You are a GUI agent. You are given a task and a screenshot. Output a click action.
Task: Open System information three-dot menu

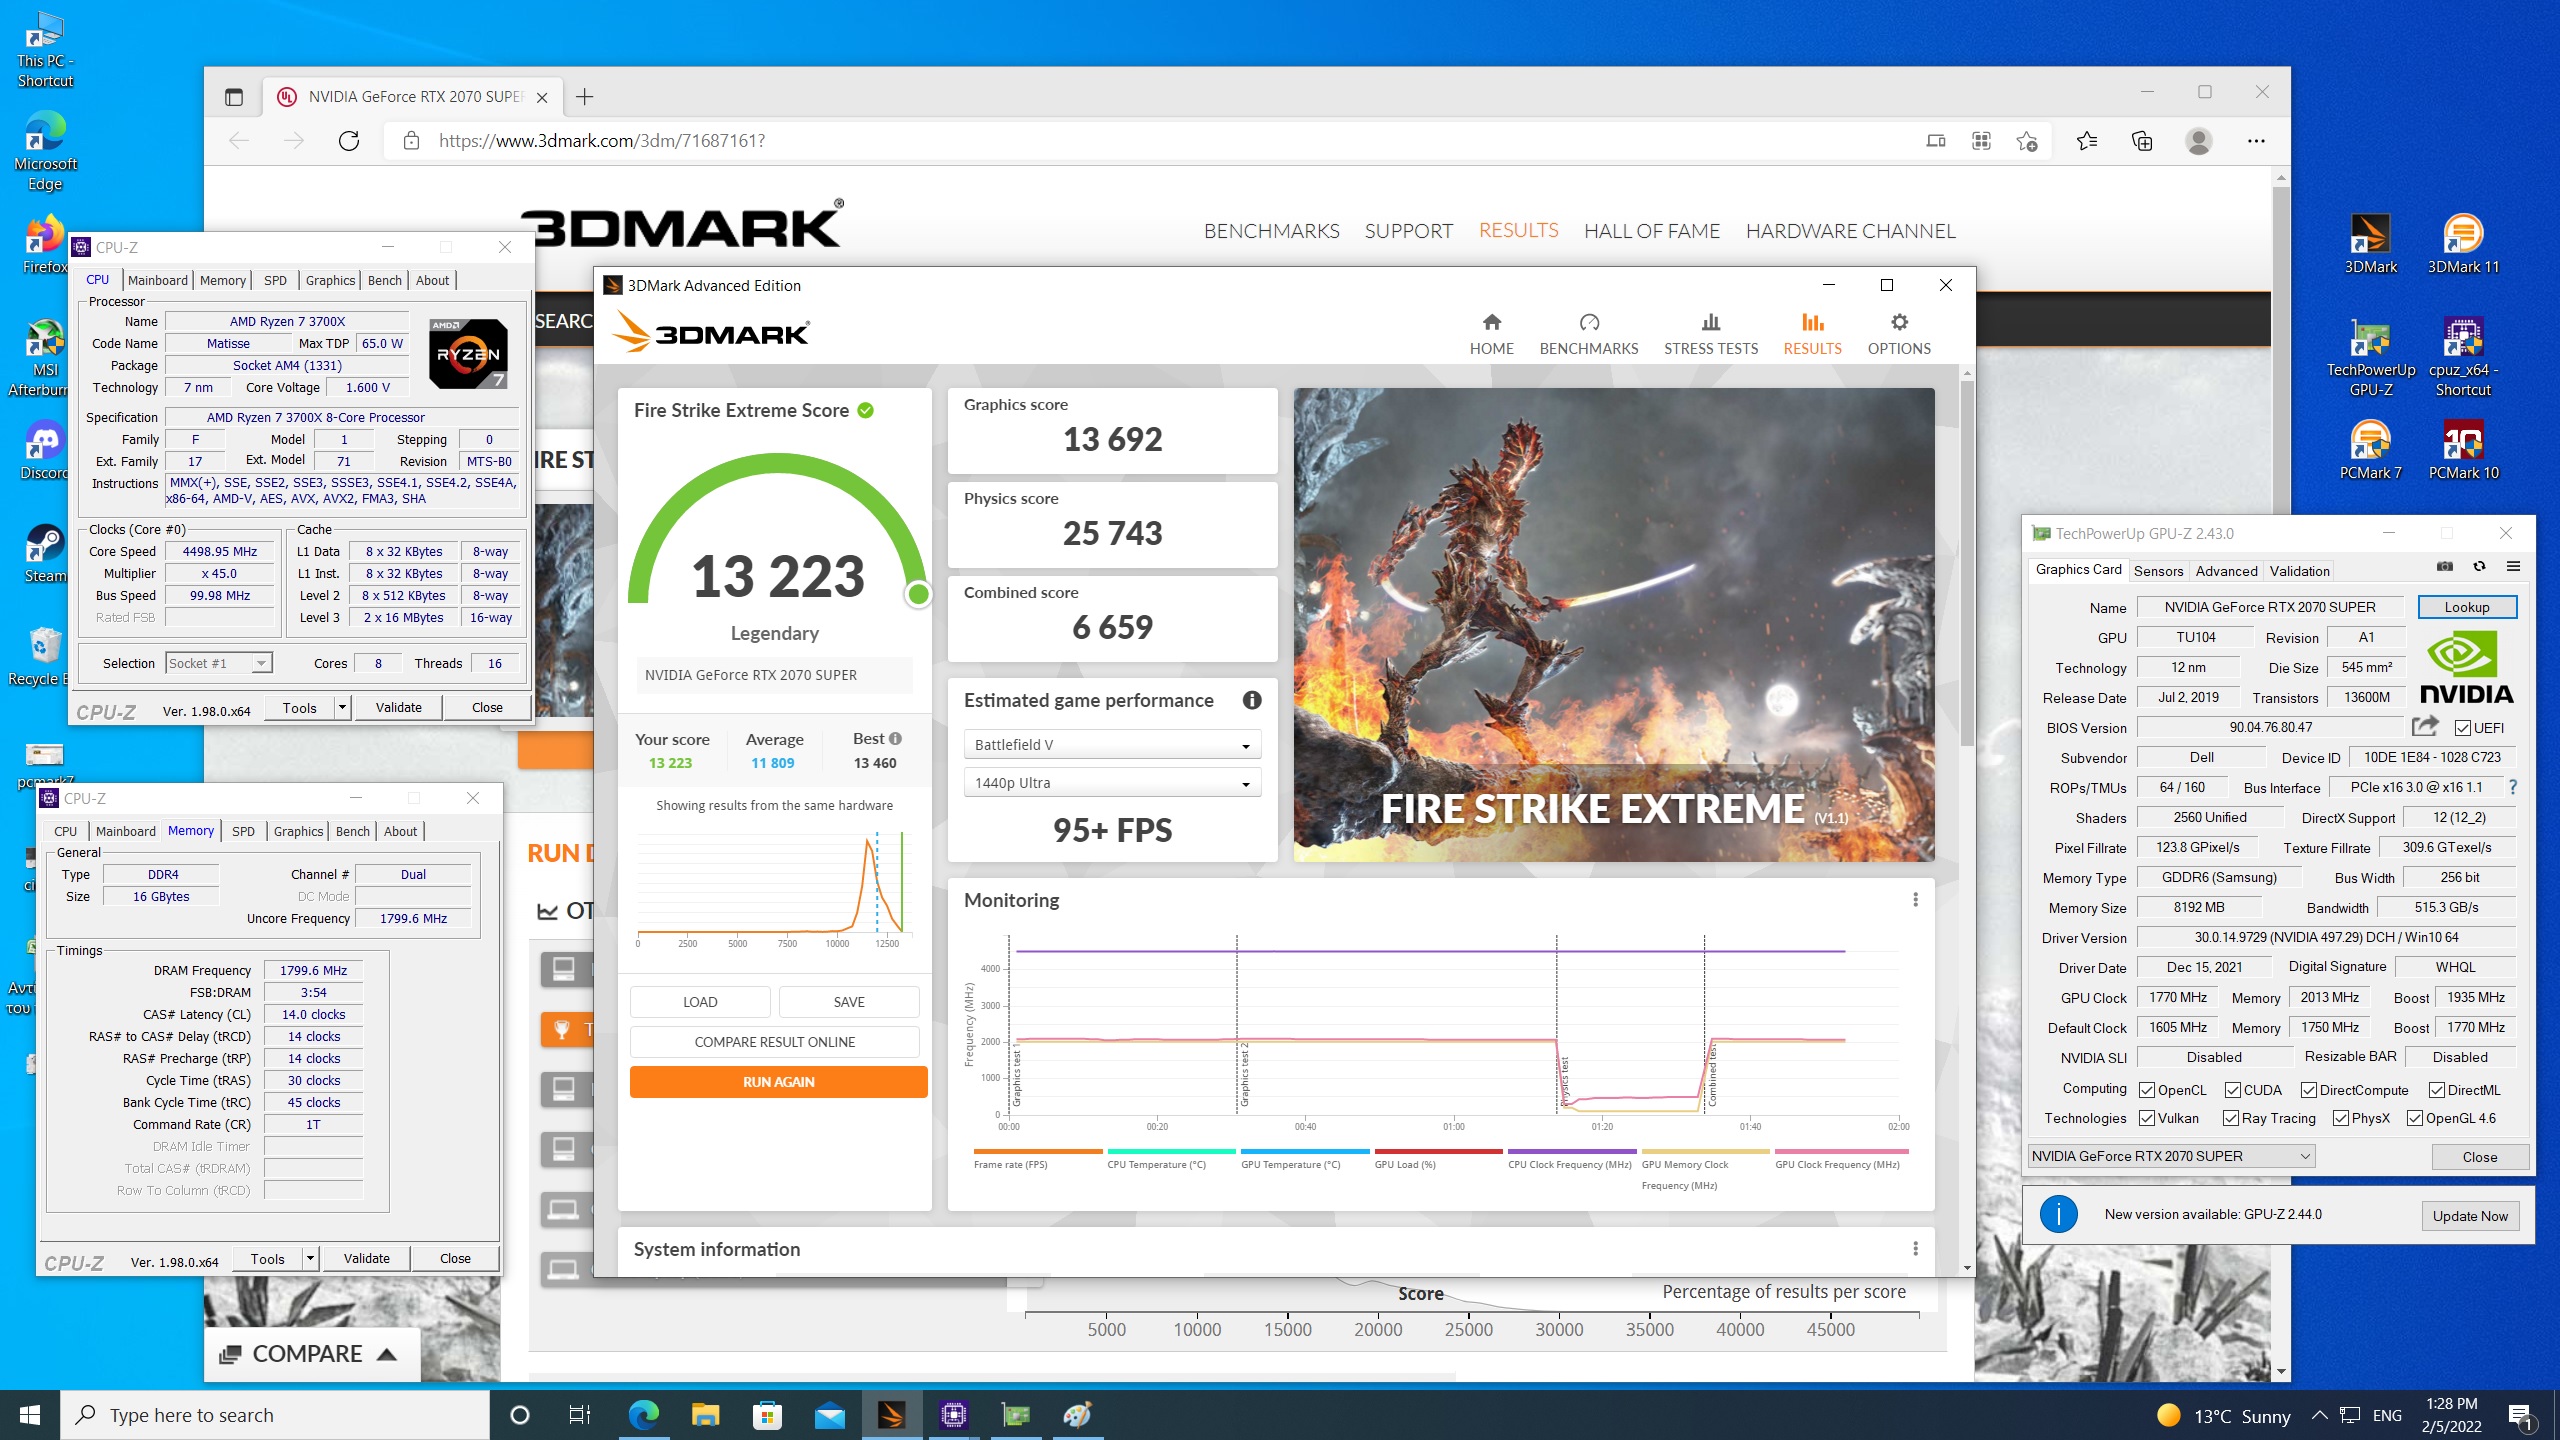tap(1915, 1249)
